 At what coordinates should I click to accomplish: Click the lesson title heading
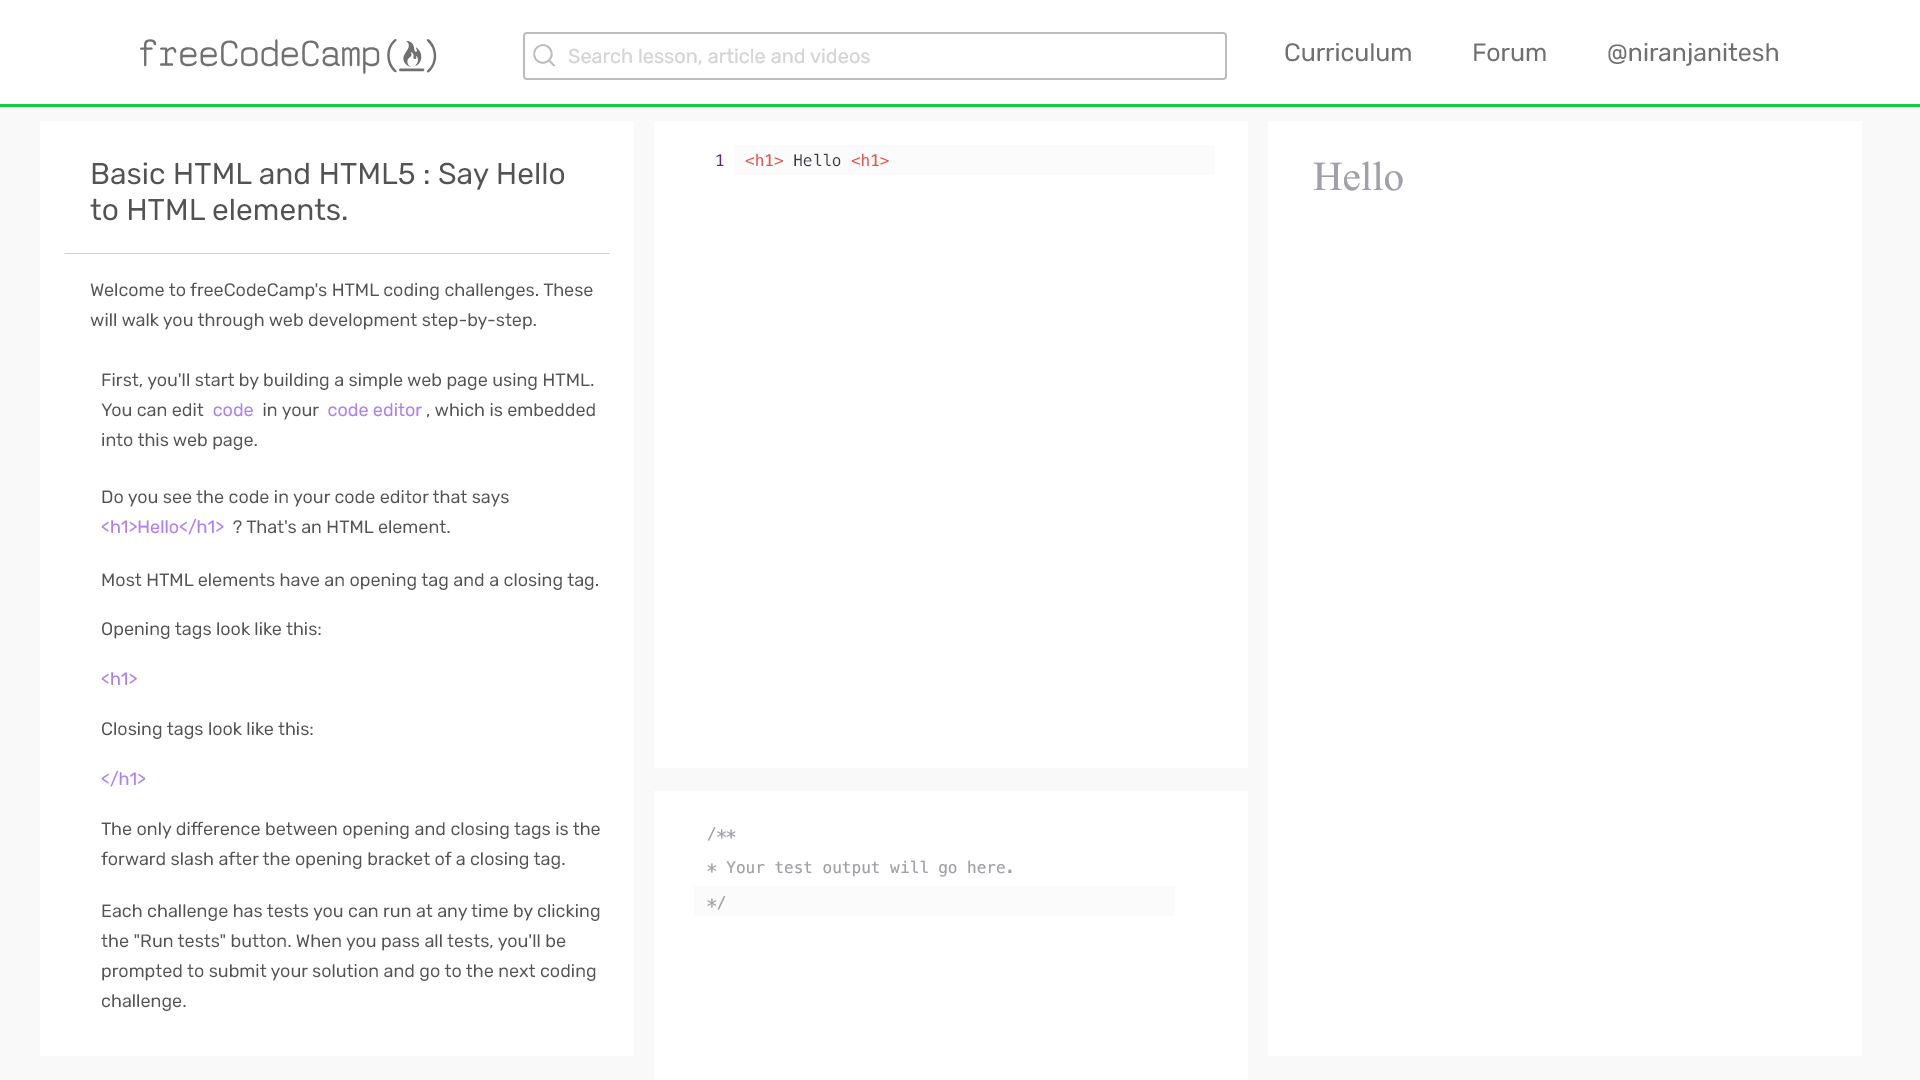[x=327, y=192]
